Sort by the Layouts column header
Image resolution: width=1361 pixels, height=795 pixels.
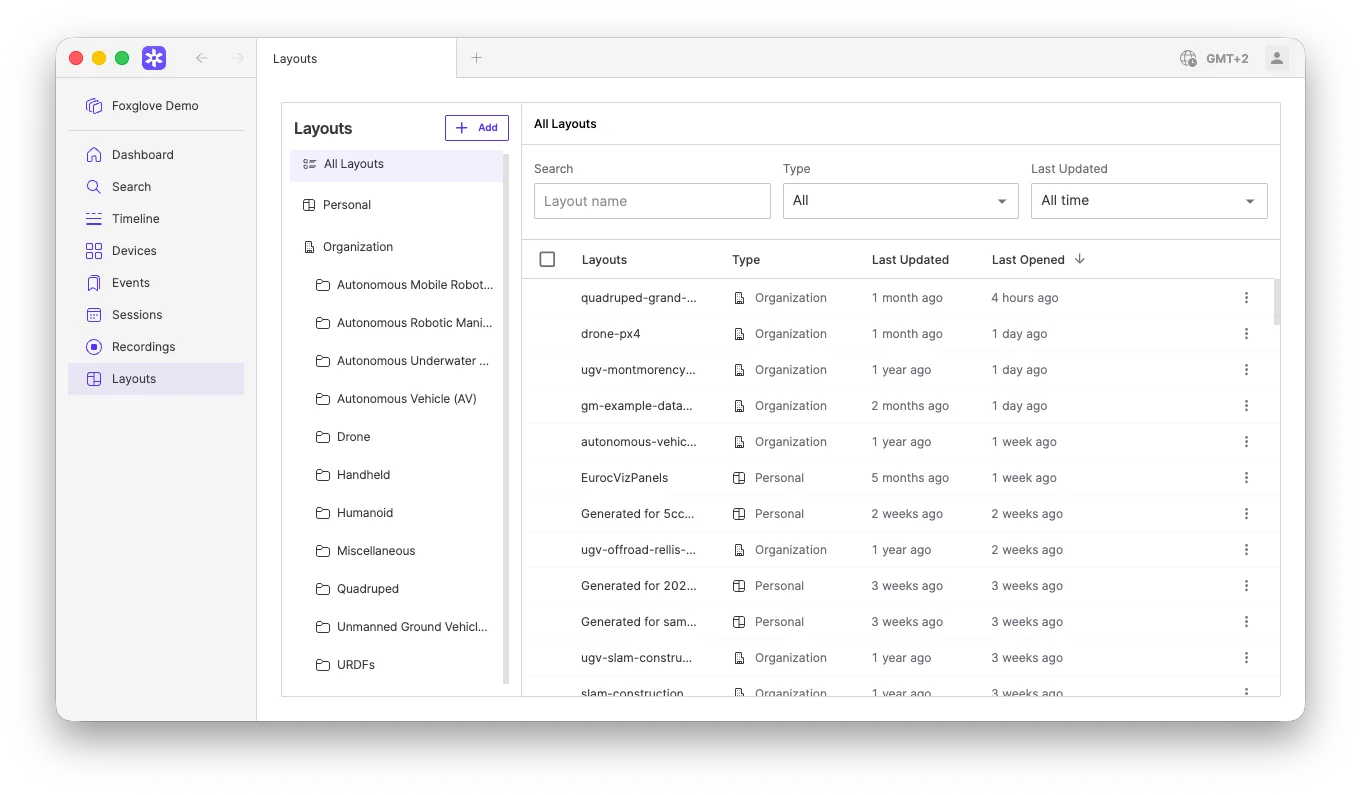pyautogui.click(x=604, y=260)
